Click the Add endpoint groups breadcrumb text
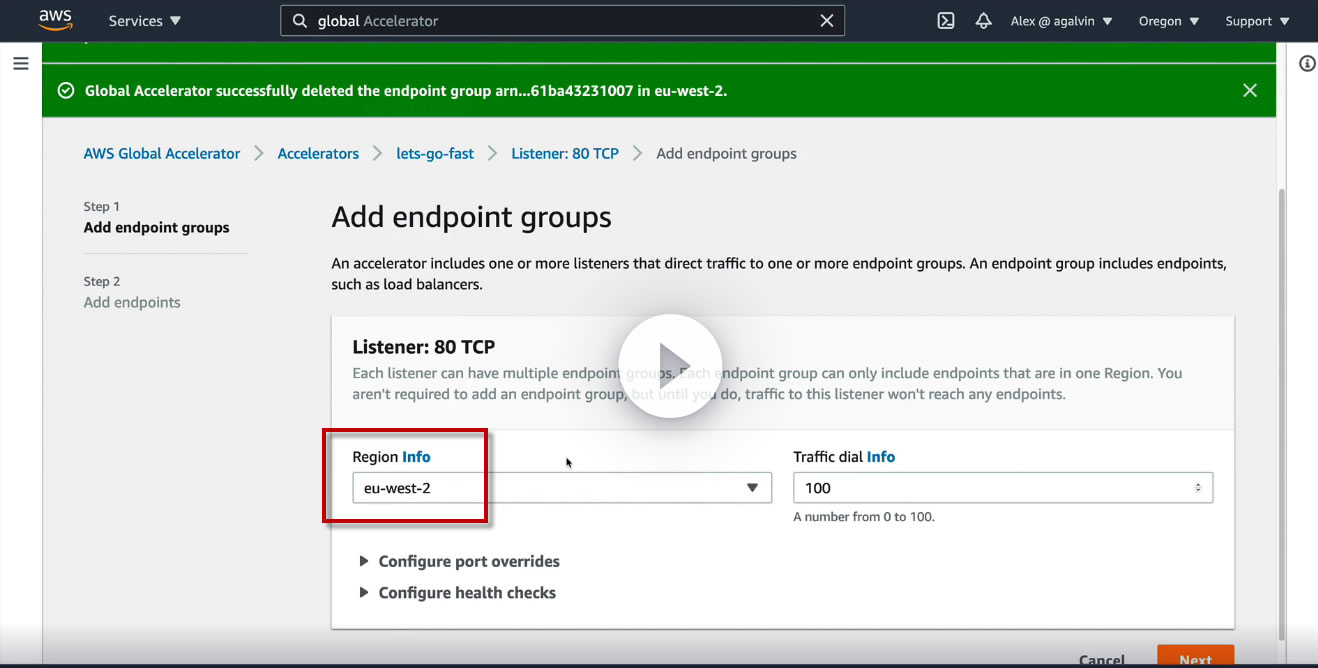This screenshot has height=668, width=1318. [x=726, y=154]
